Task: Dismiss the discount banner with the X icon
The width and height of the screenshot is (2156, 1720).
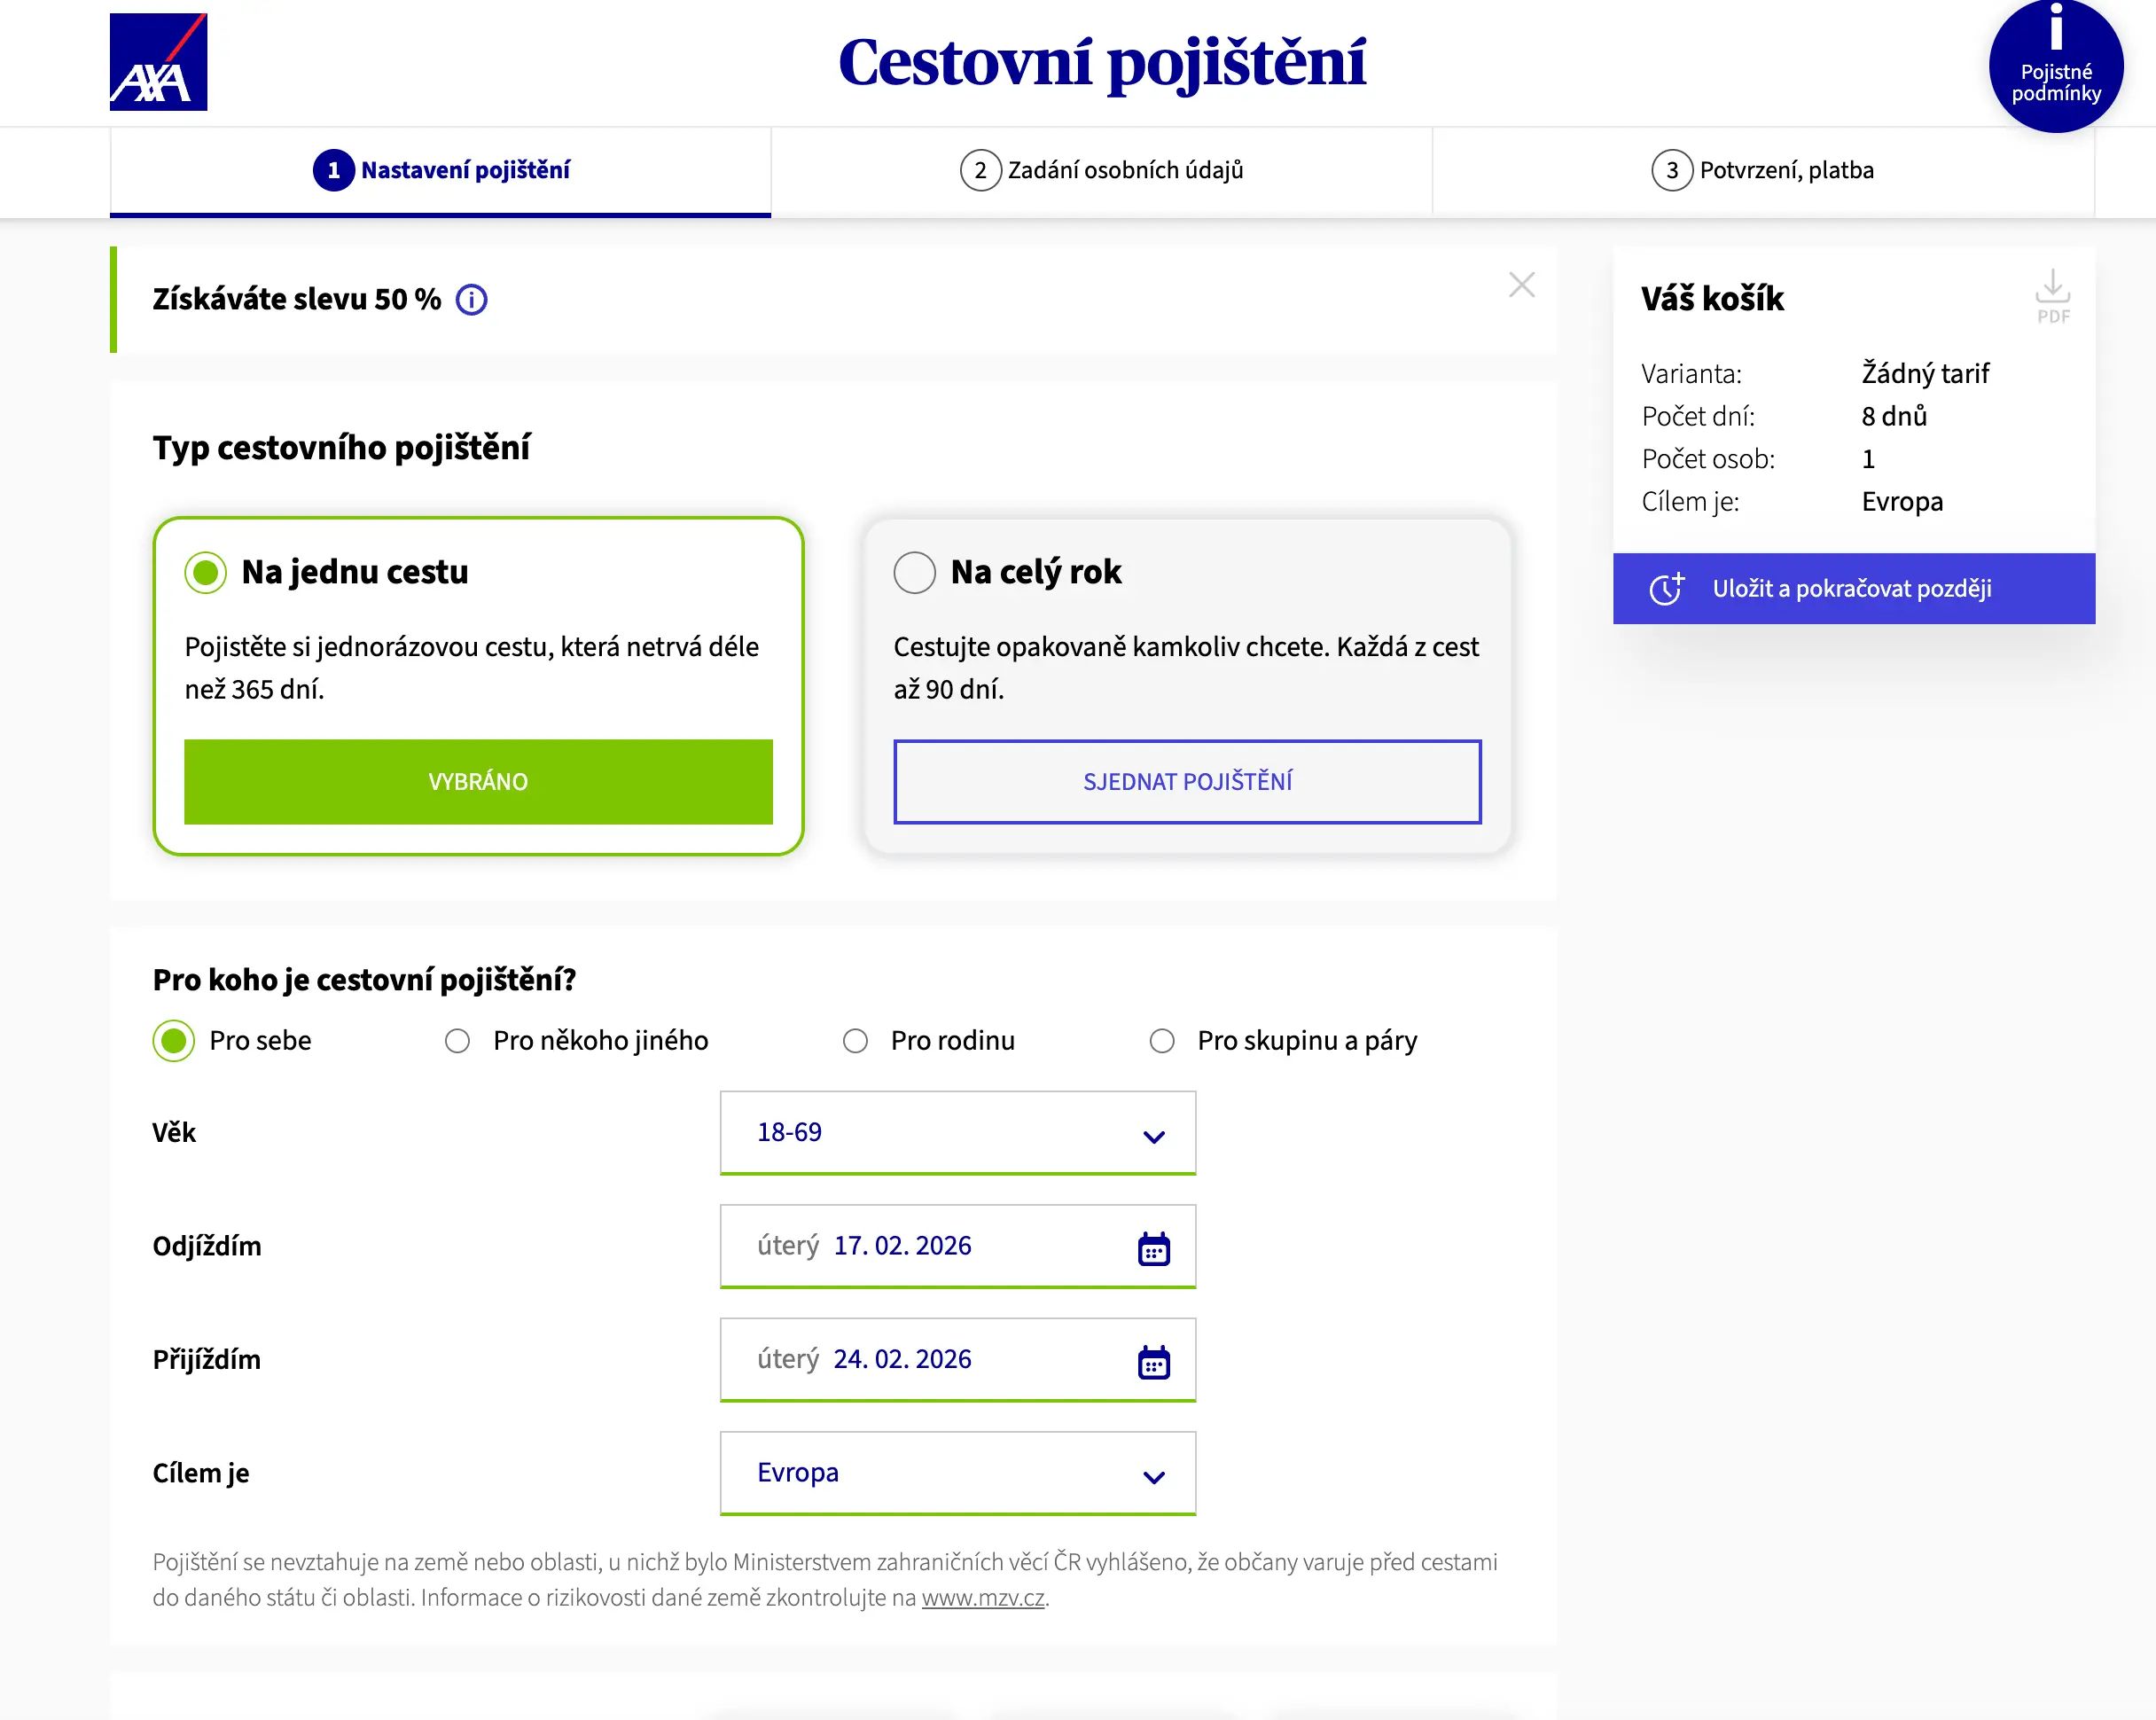Action: tap(1521, 285)
